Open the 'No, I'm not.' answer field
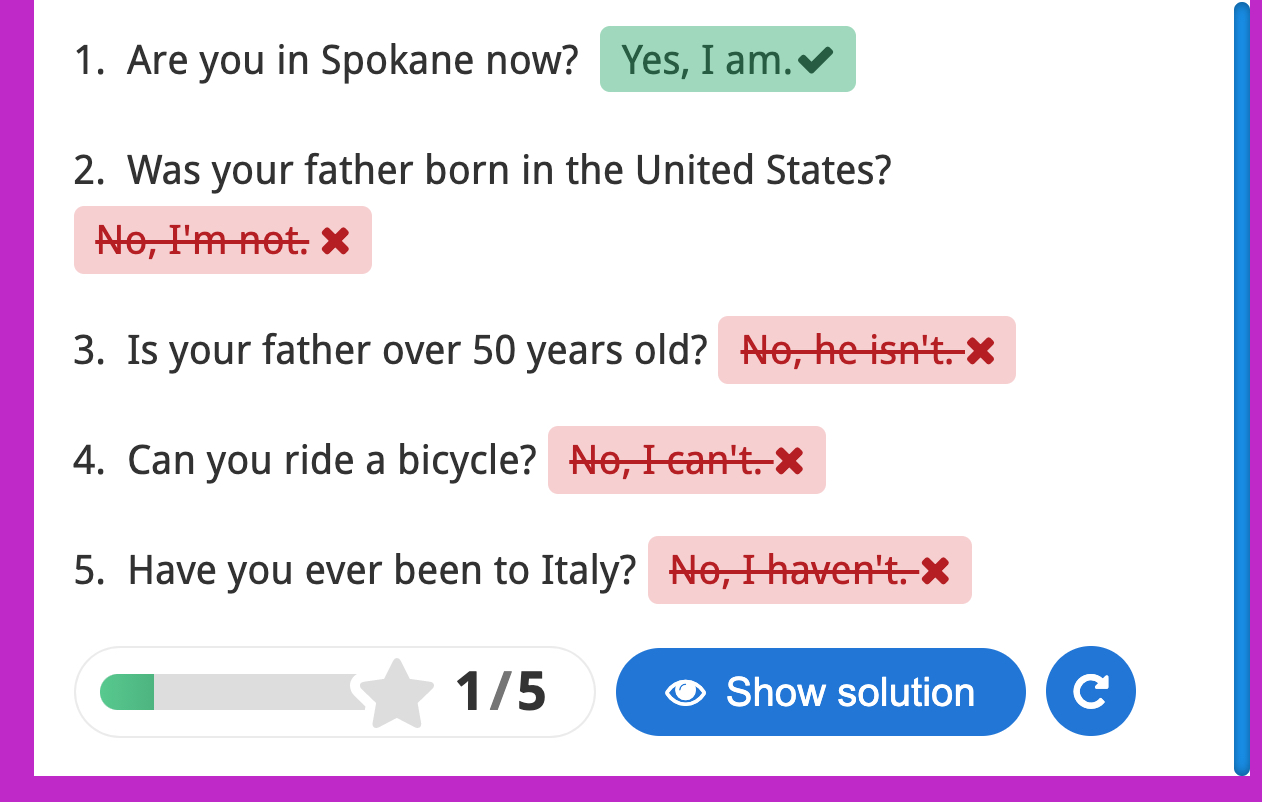 pyautogui.click(x=223, y=240)
